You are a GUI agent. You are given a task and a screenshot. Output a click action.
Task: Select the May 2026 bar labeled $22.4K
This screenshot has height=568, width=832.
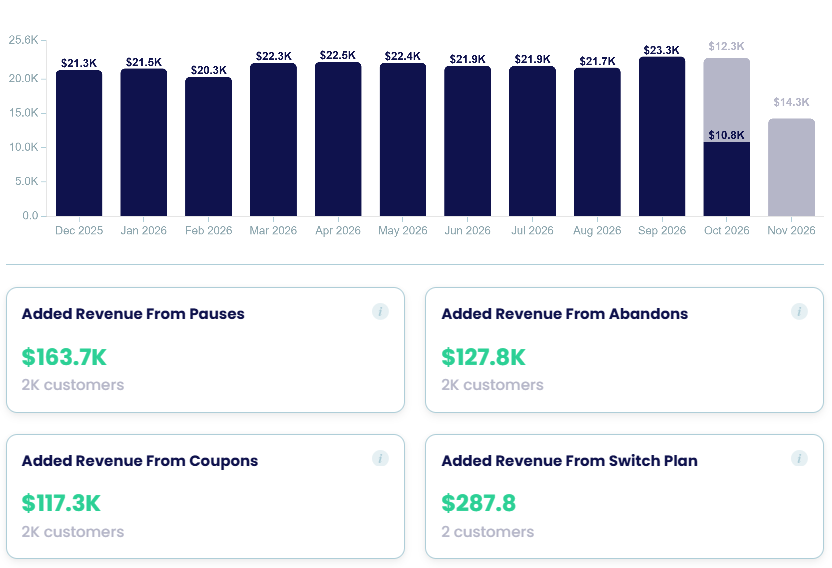coord(403,140)
